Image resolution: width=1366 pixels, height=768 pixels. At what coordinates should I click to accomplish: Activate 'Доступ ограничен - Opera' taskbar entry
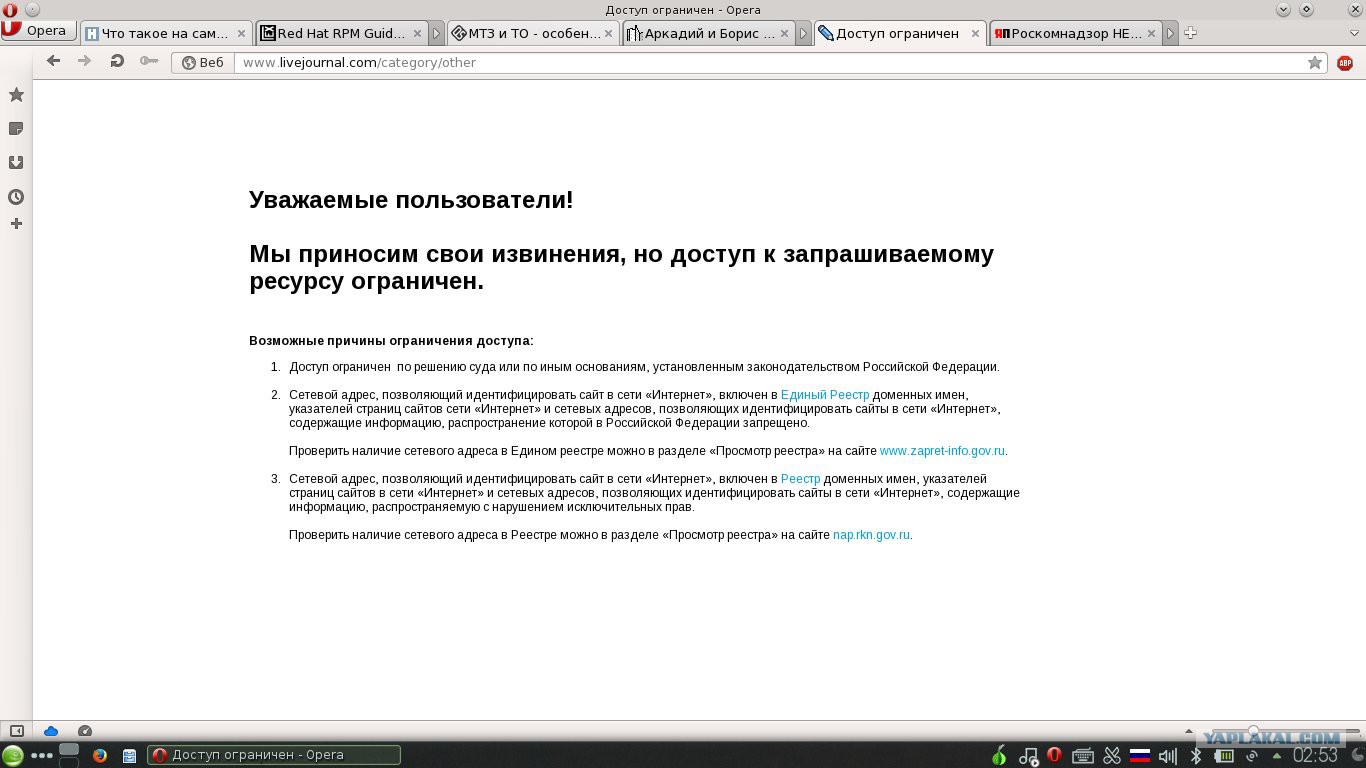pos(274,755)
